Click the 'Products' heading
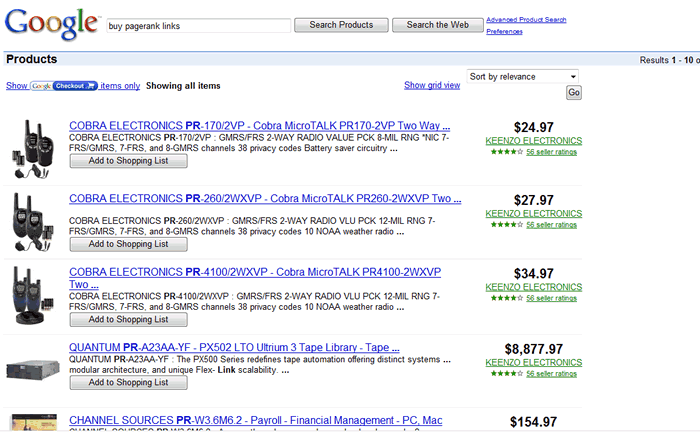Screen dimensions: 700x432 (x=31, y=59)
